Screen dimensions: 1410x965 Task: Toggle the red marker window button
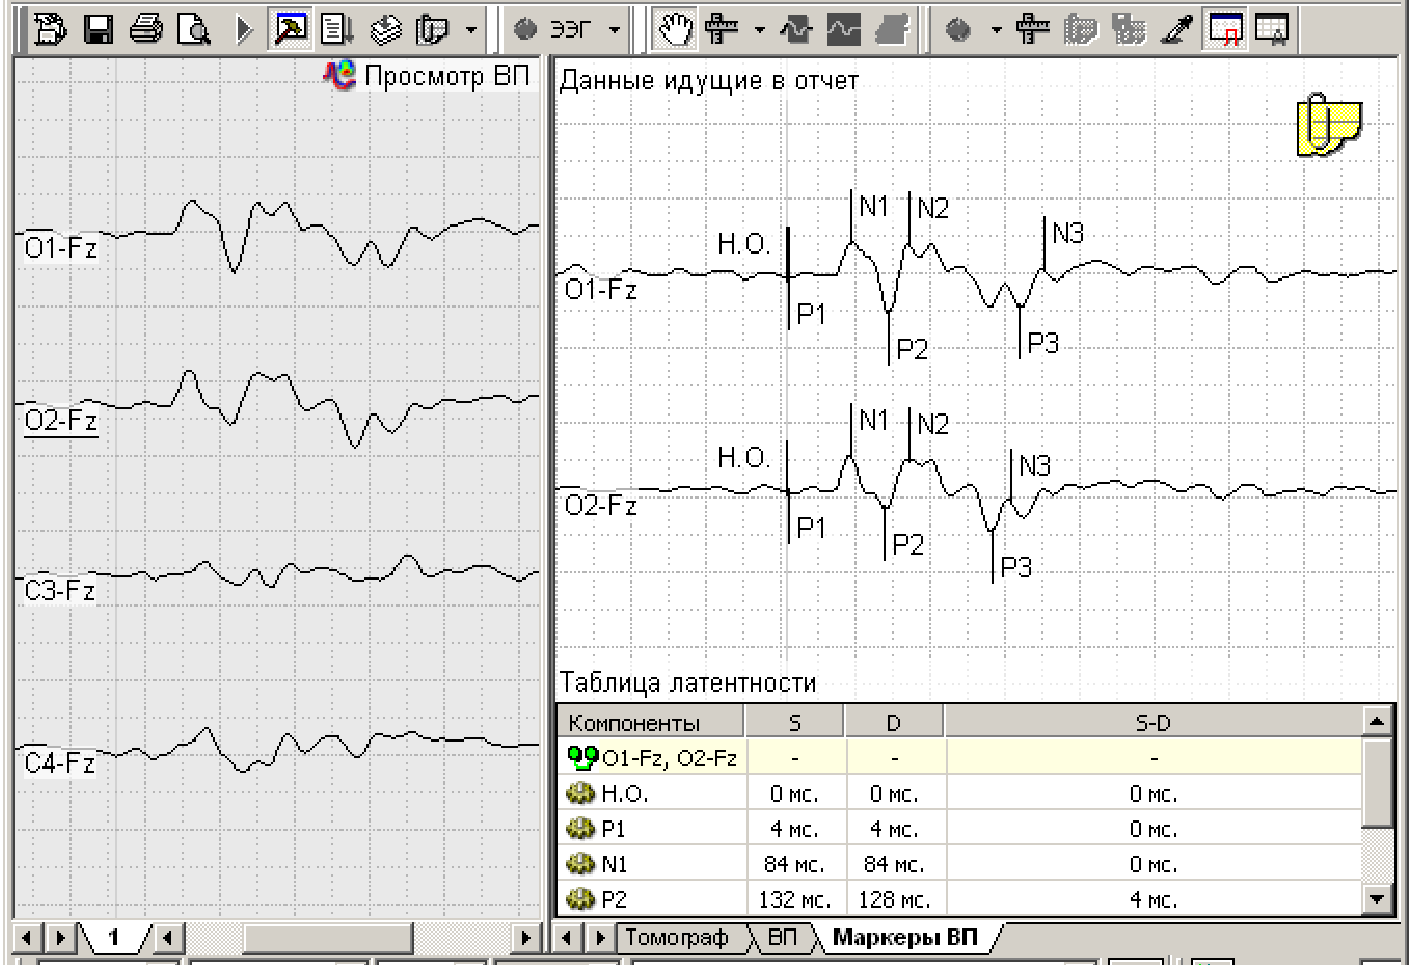[1225, 30]
